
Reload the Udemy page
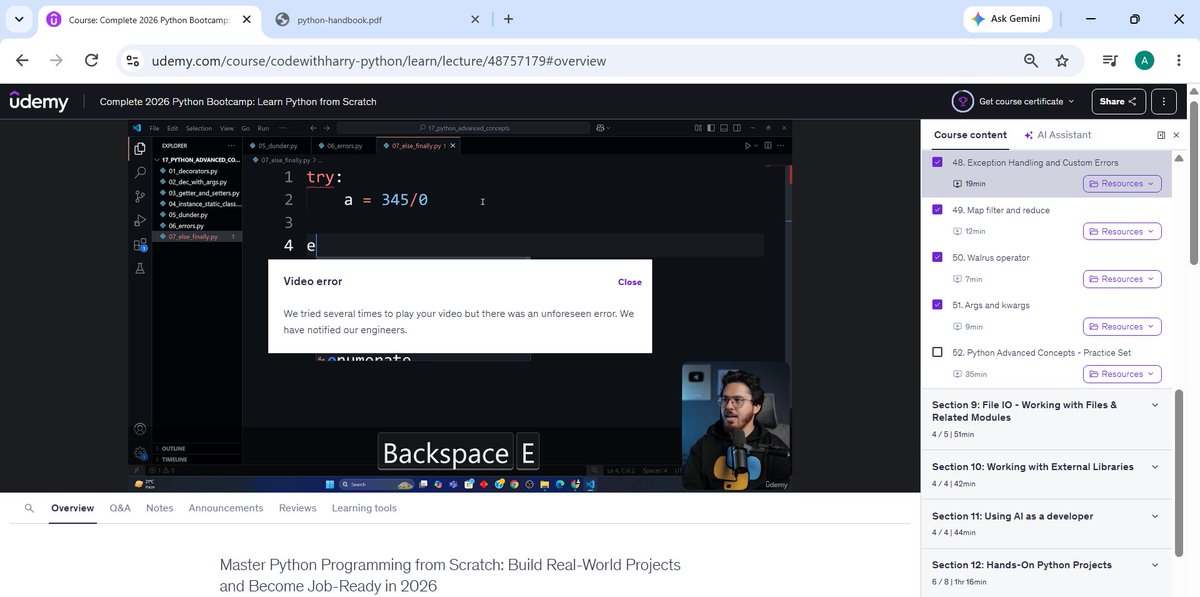pos(91,61)
